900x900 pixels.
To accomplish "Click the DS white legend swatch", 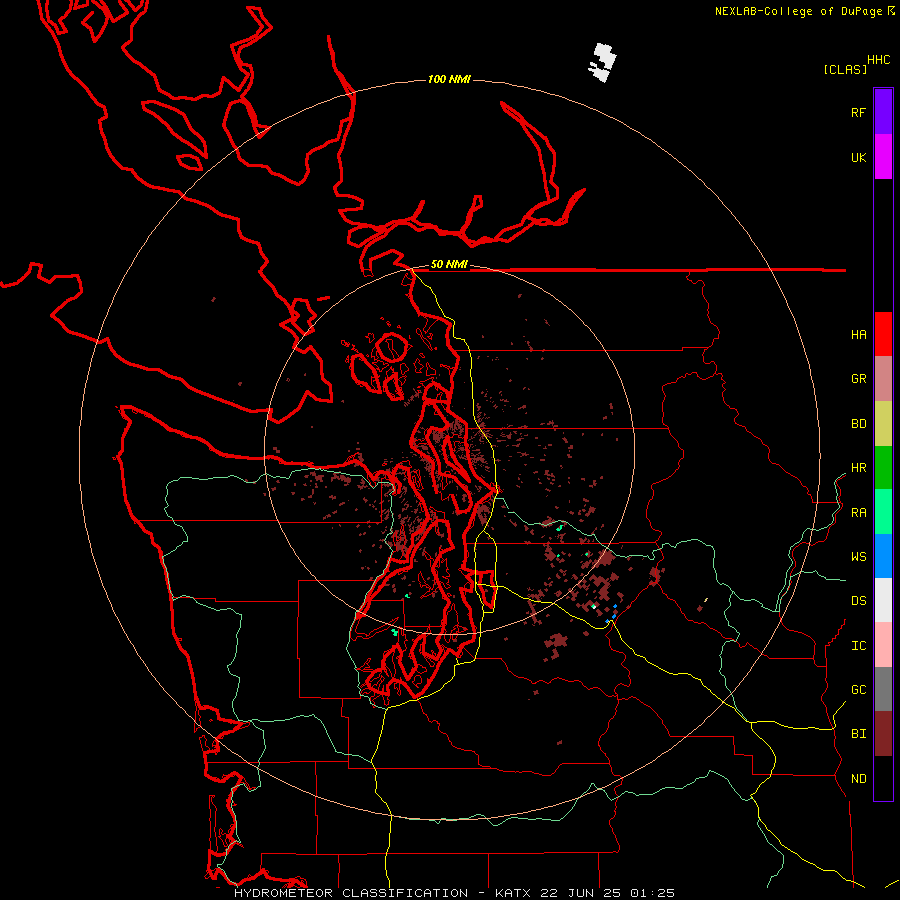I will coord(883,600).
